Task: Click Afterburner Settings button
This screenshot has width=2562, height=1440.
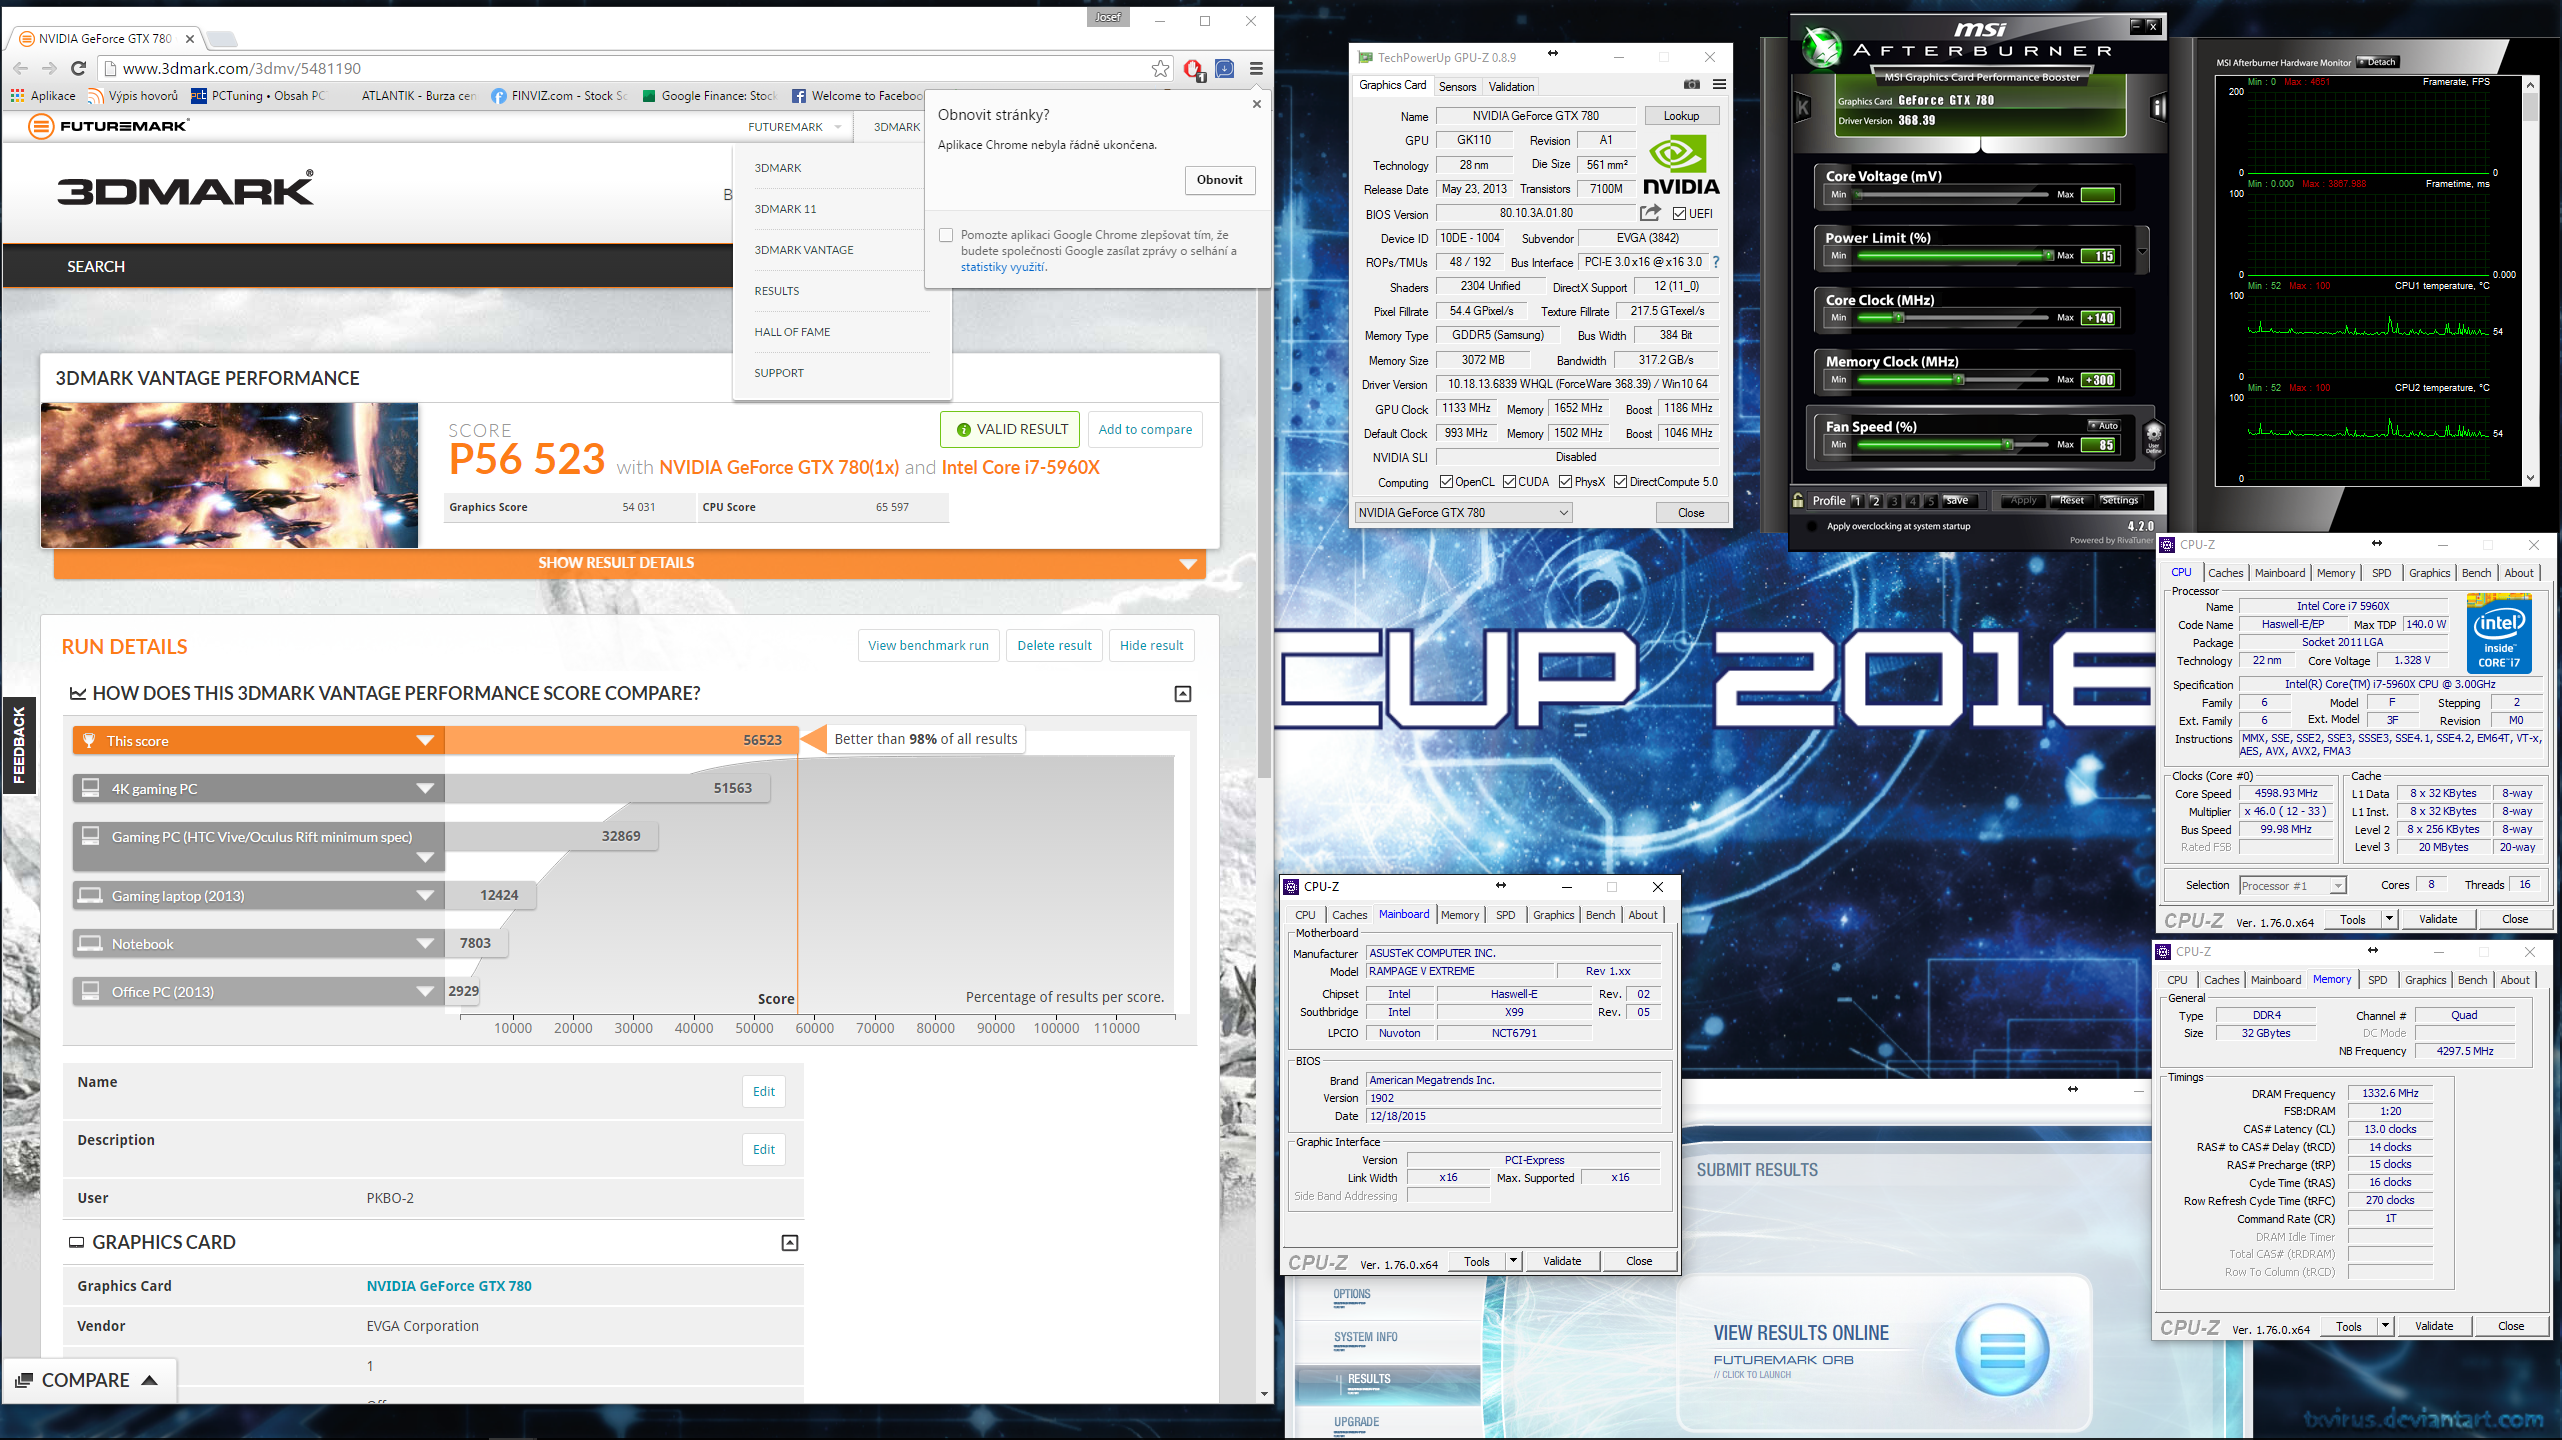Action: [2119, 501]
